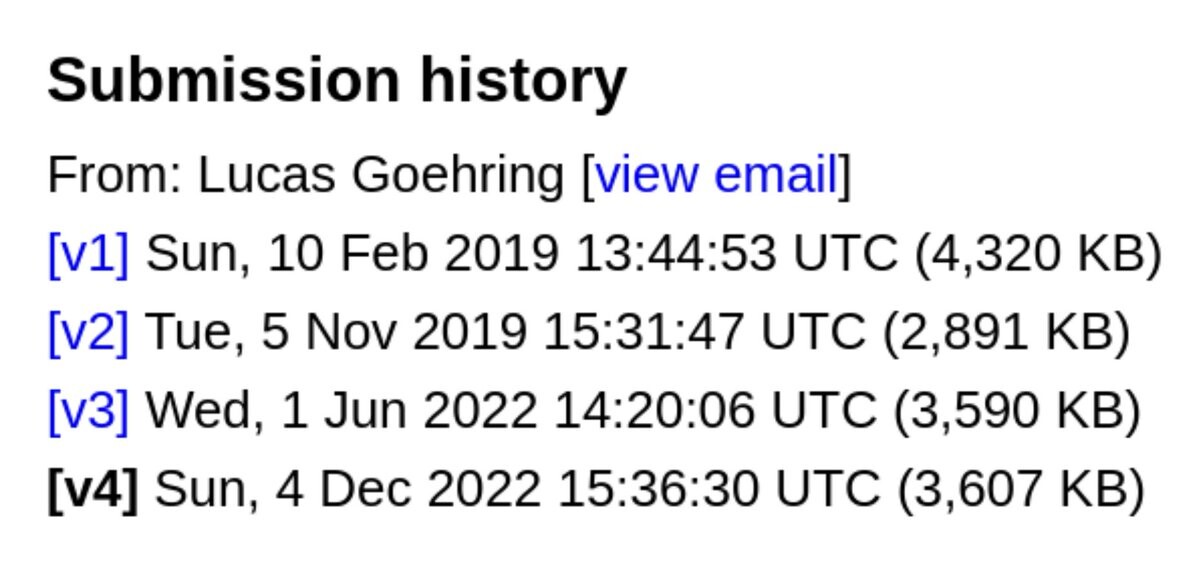Screen dimensions: 1200x586
Task: Open version v2 of the submission
Action: click(88, 332)
